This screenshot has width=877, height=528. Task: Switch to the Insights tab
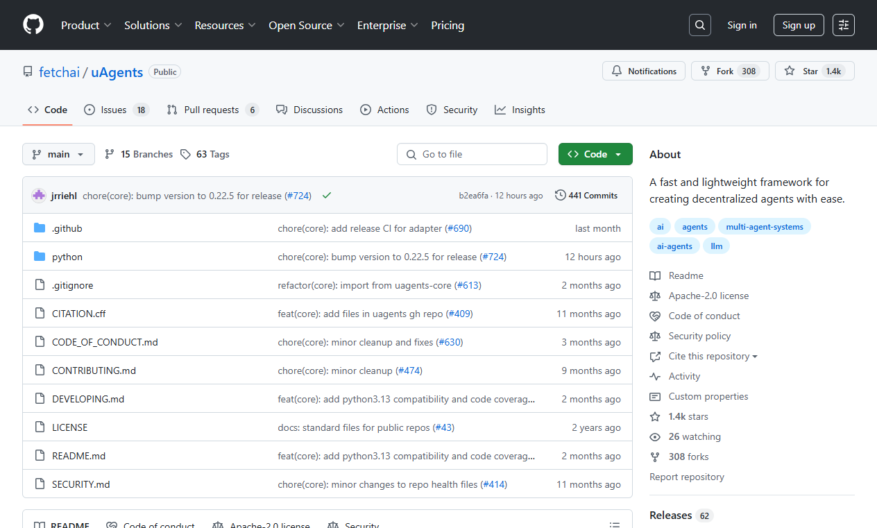520,110
